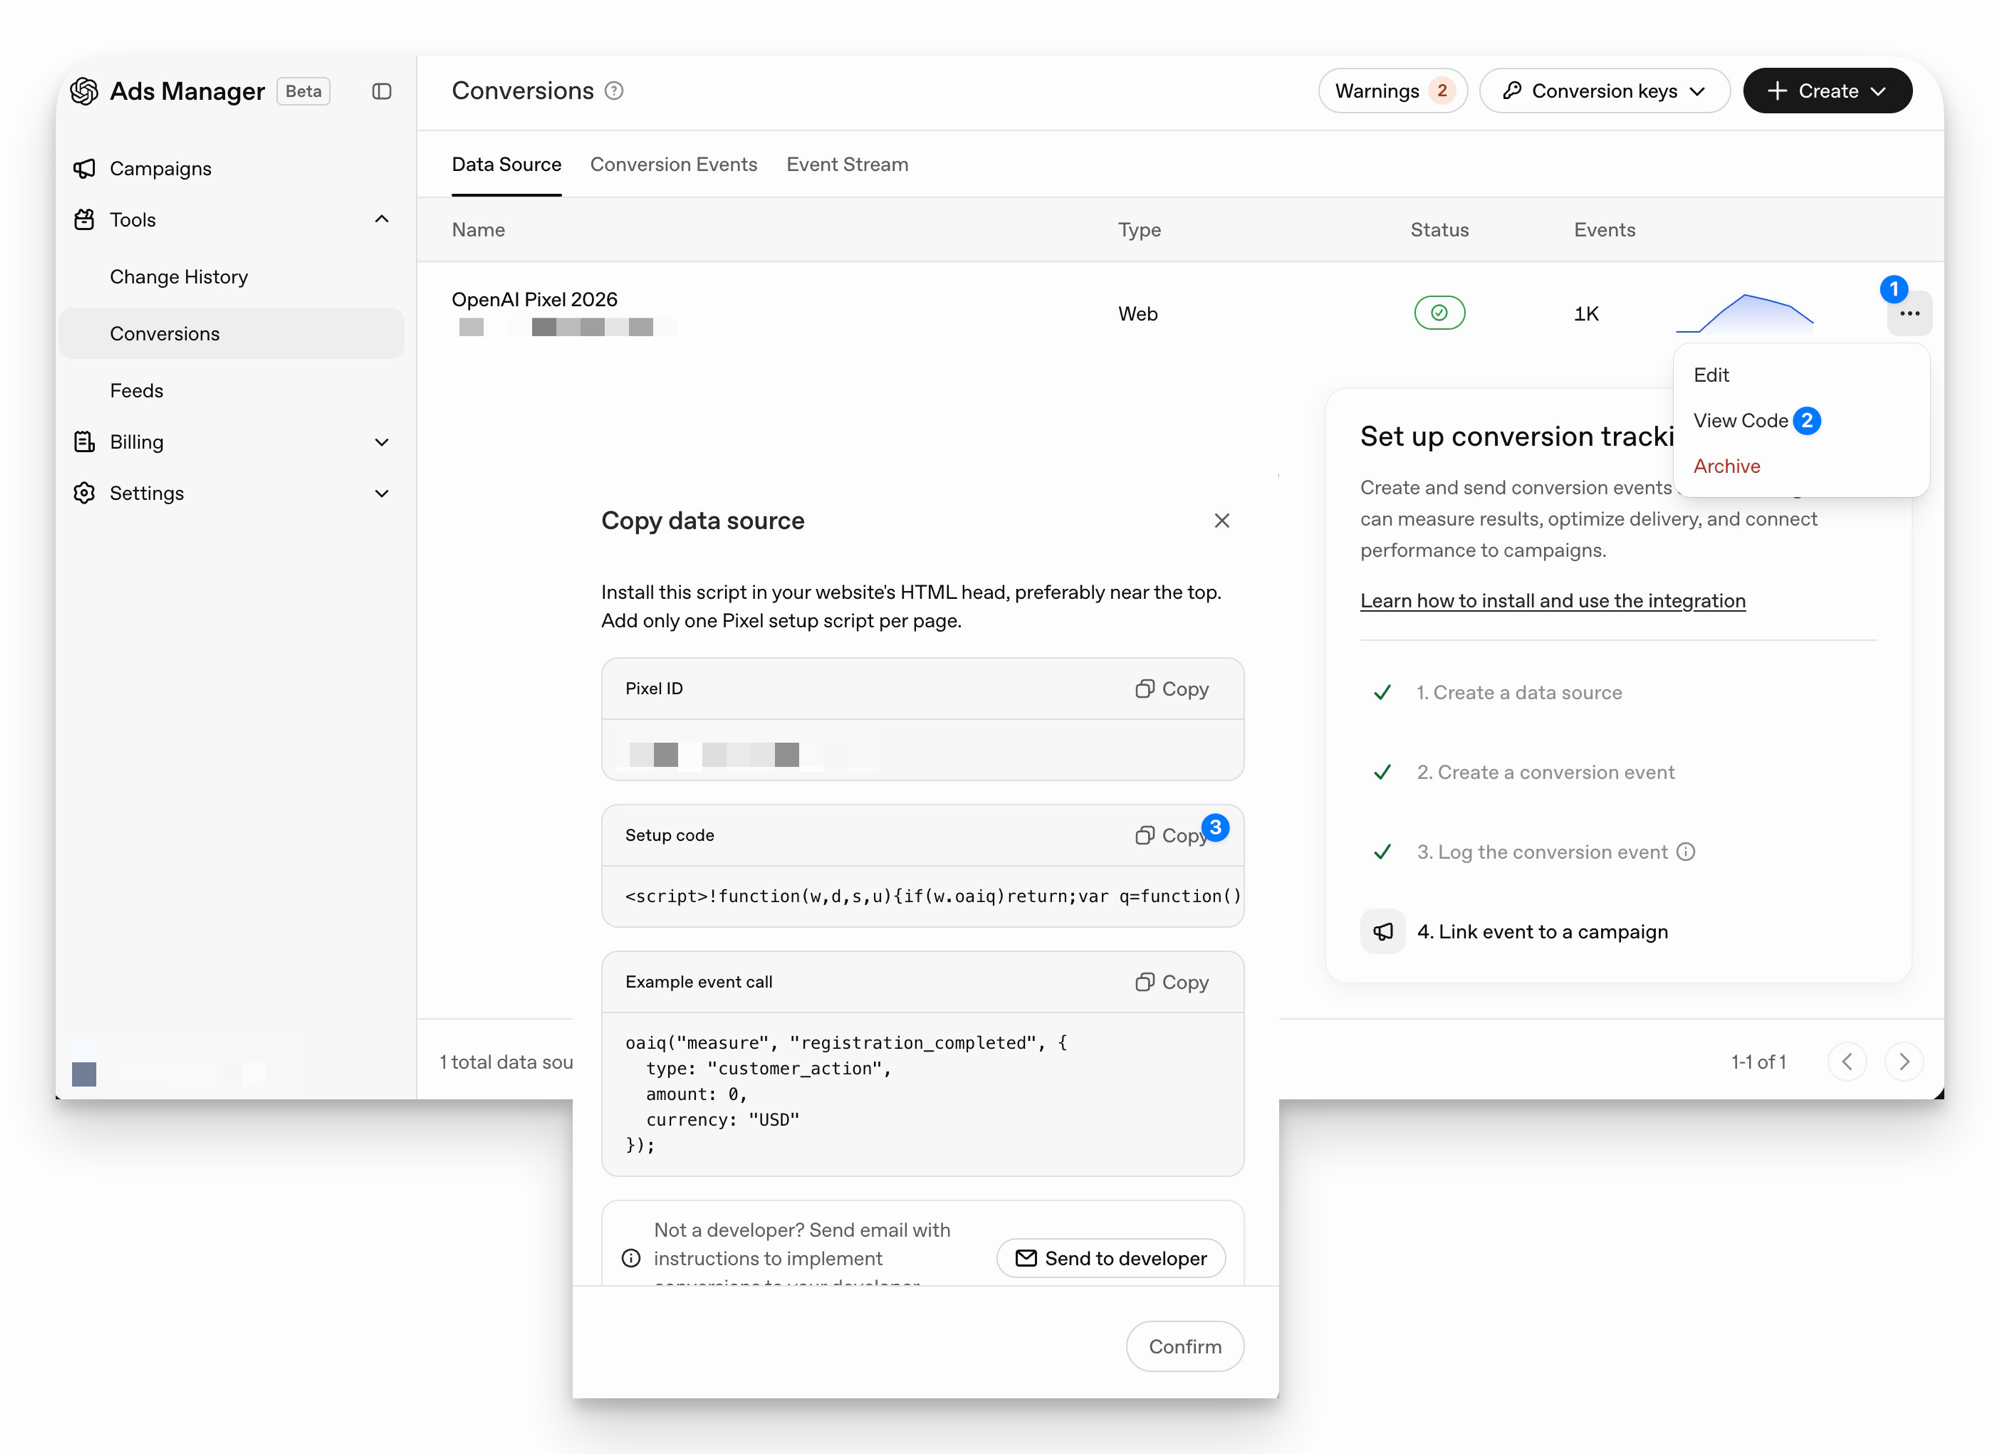This screenshot has width=2000, height=1454.
Task: Copy the Example event call
Action: pos(1172,982)
